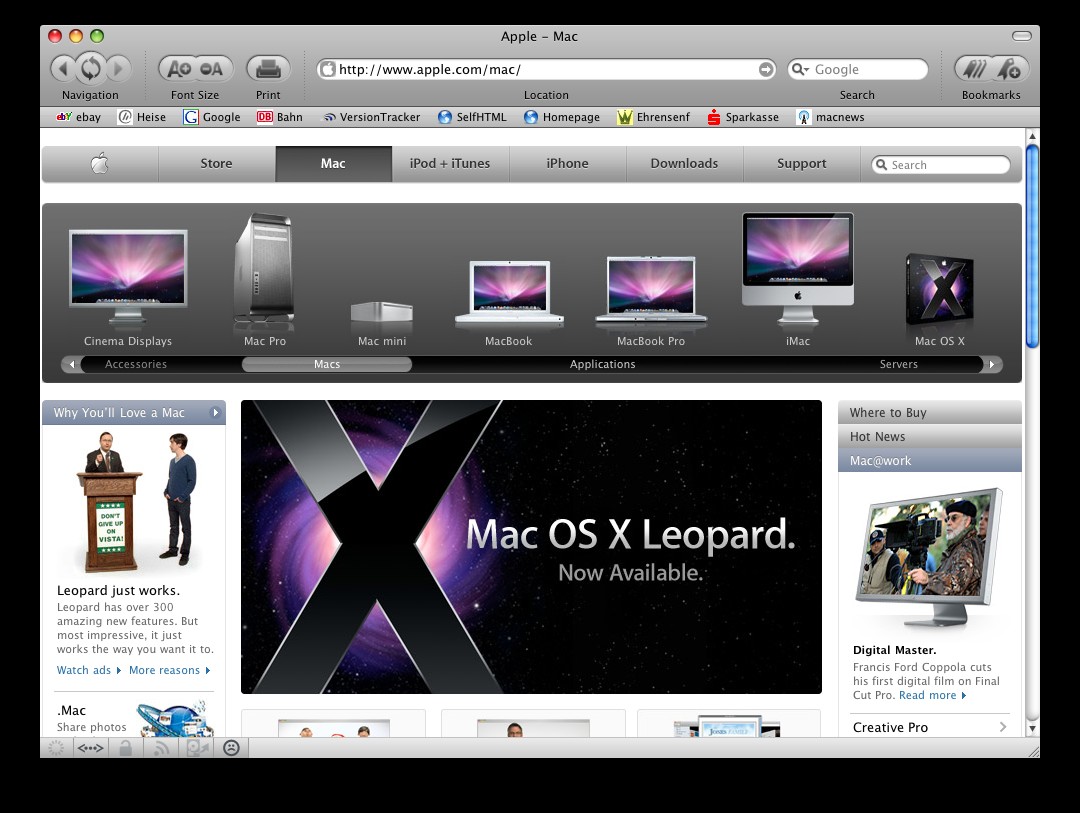This screenshot has width=1080, height=813.
Task: Switch to the Downloads tab
Action: pos(685,164)
